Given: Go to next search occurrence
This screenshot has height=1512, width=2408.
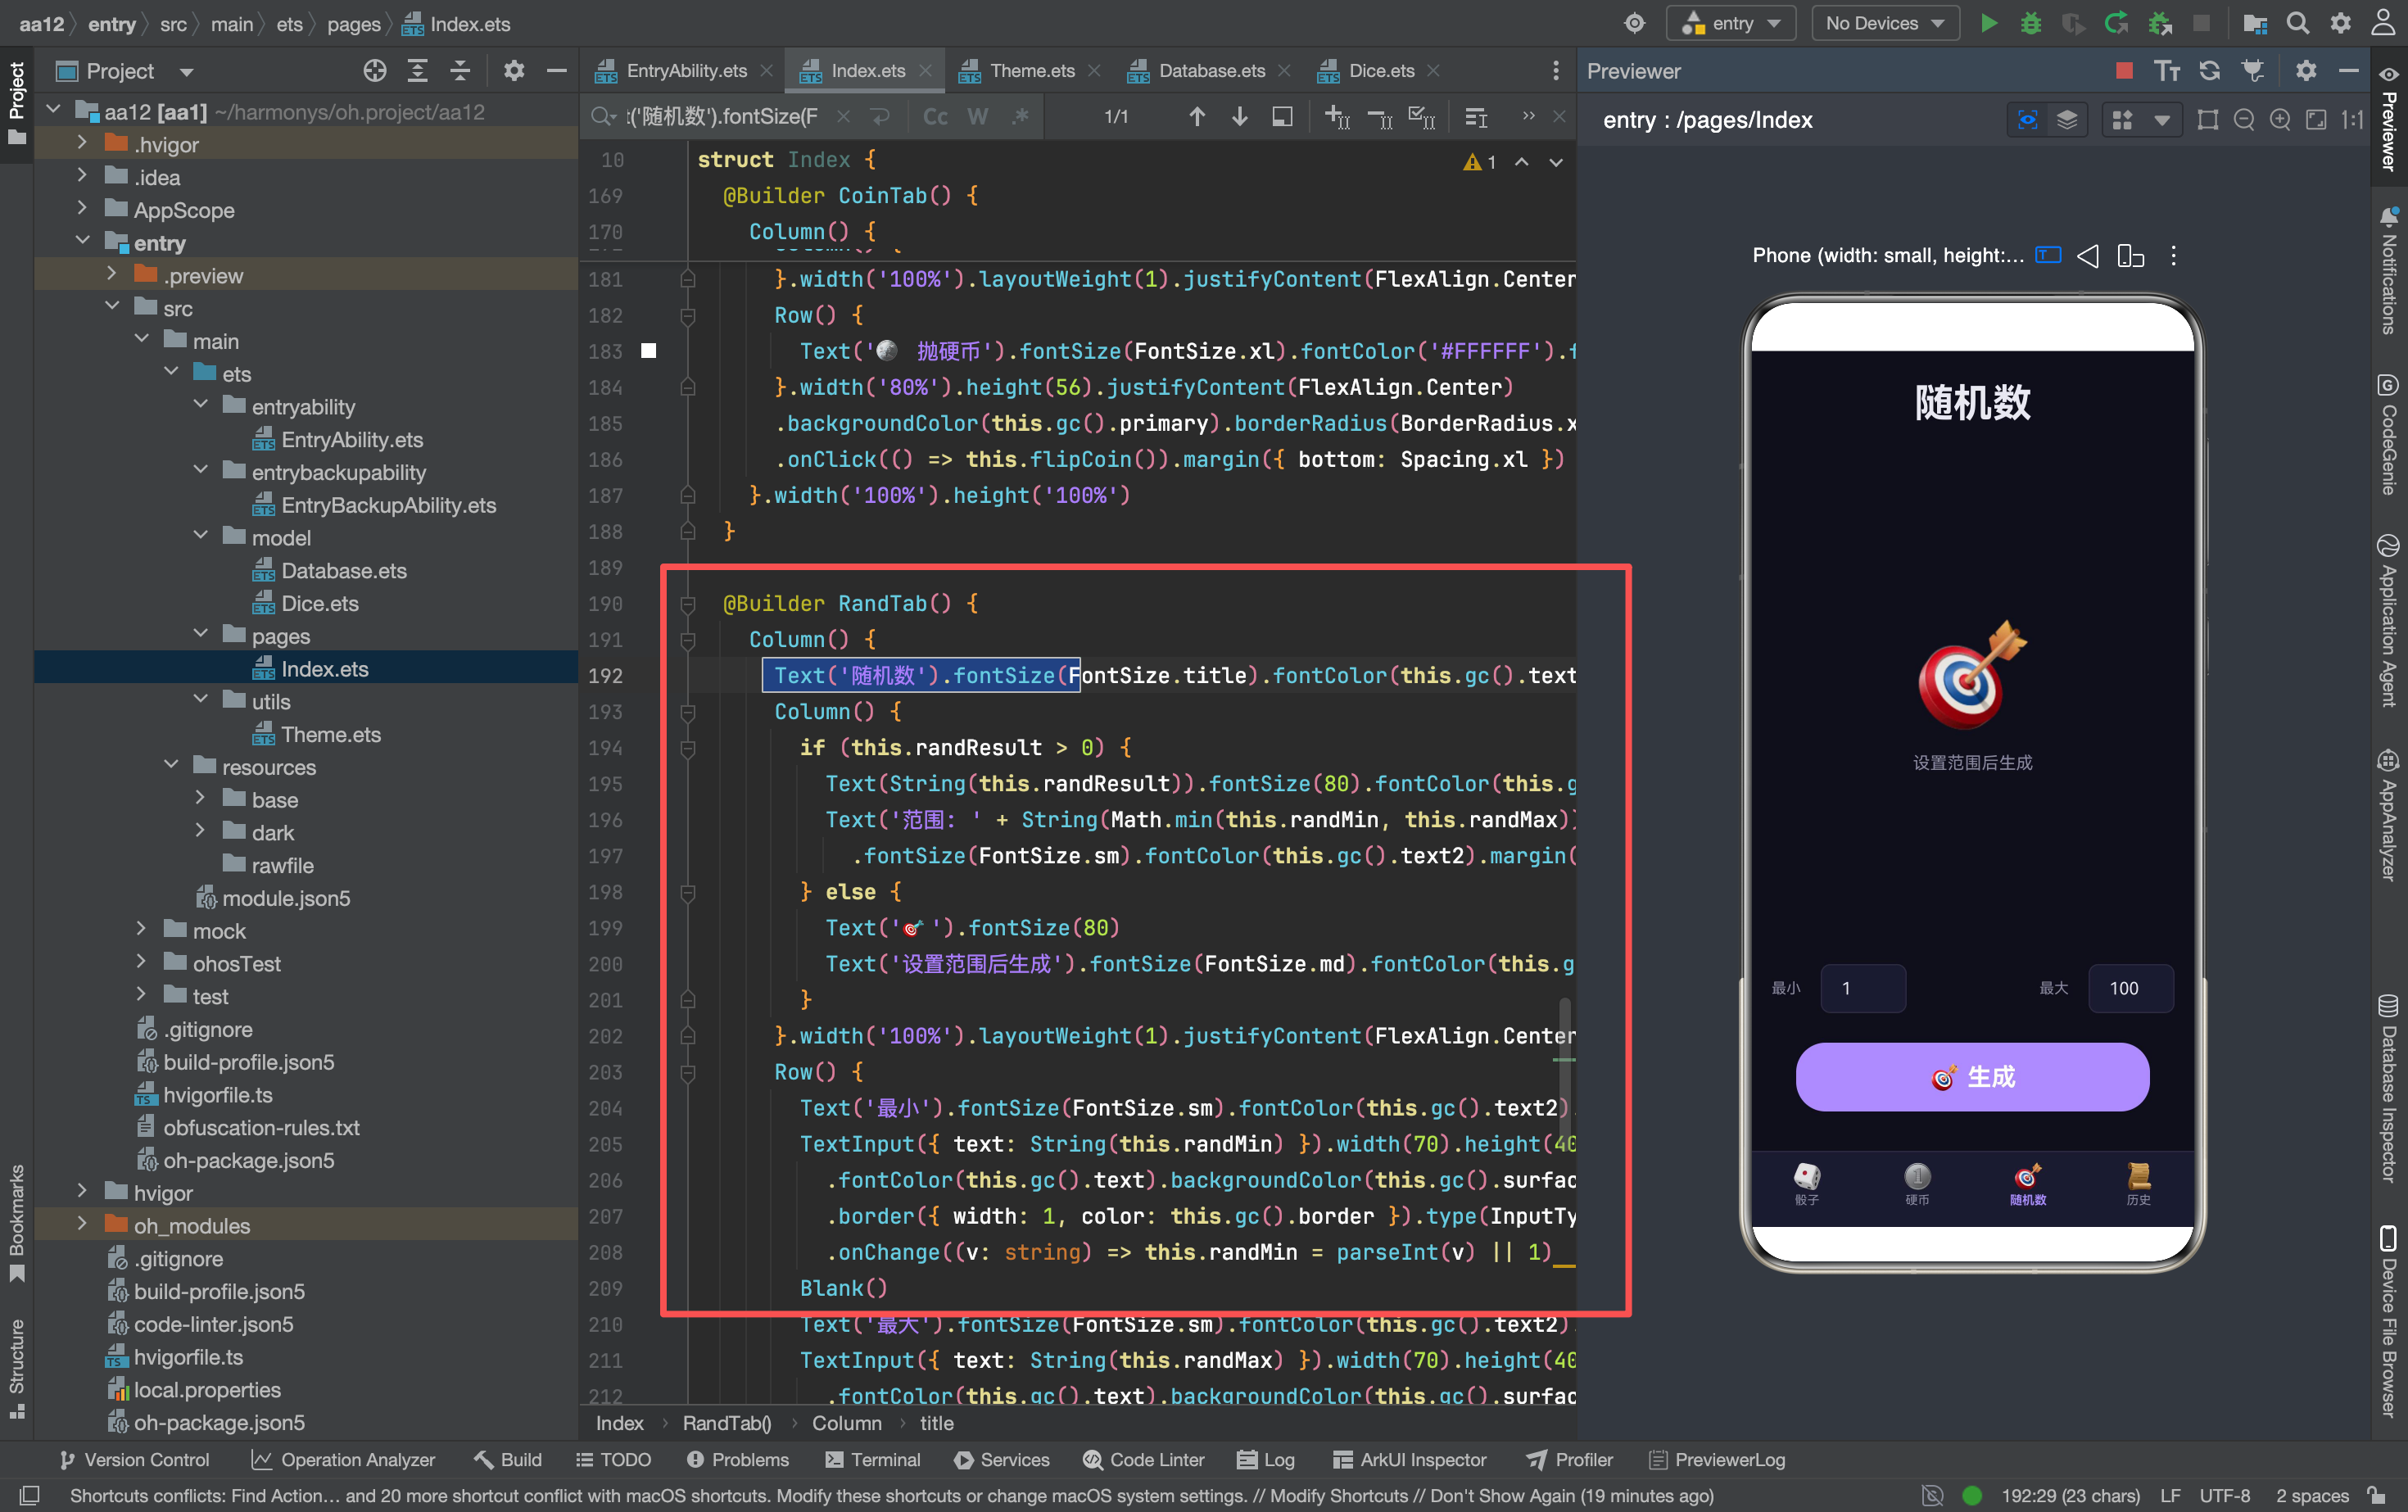Looking at the screenshot, I should (x=1240, y=117).
